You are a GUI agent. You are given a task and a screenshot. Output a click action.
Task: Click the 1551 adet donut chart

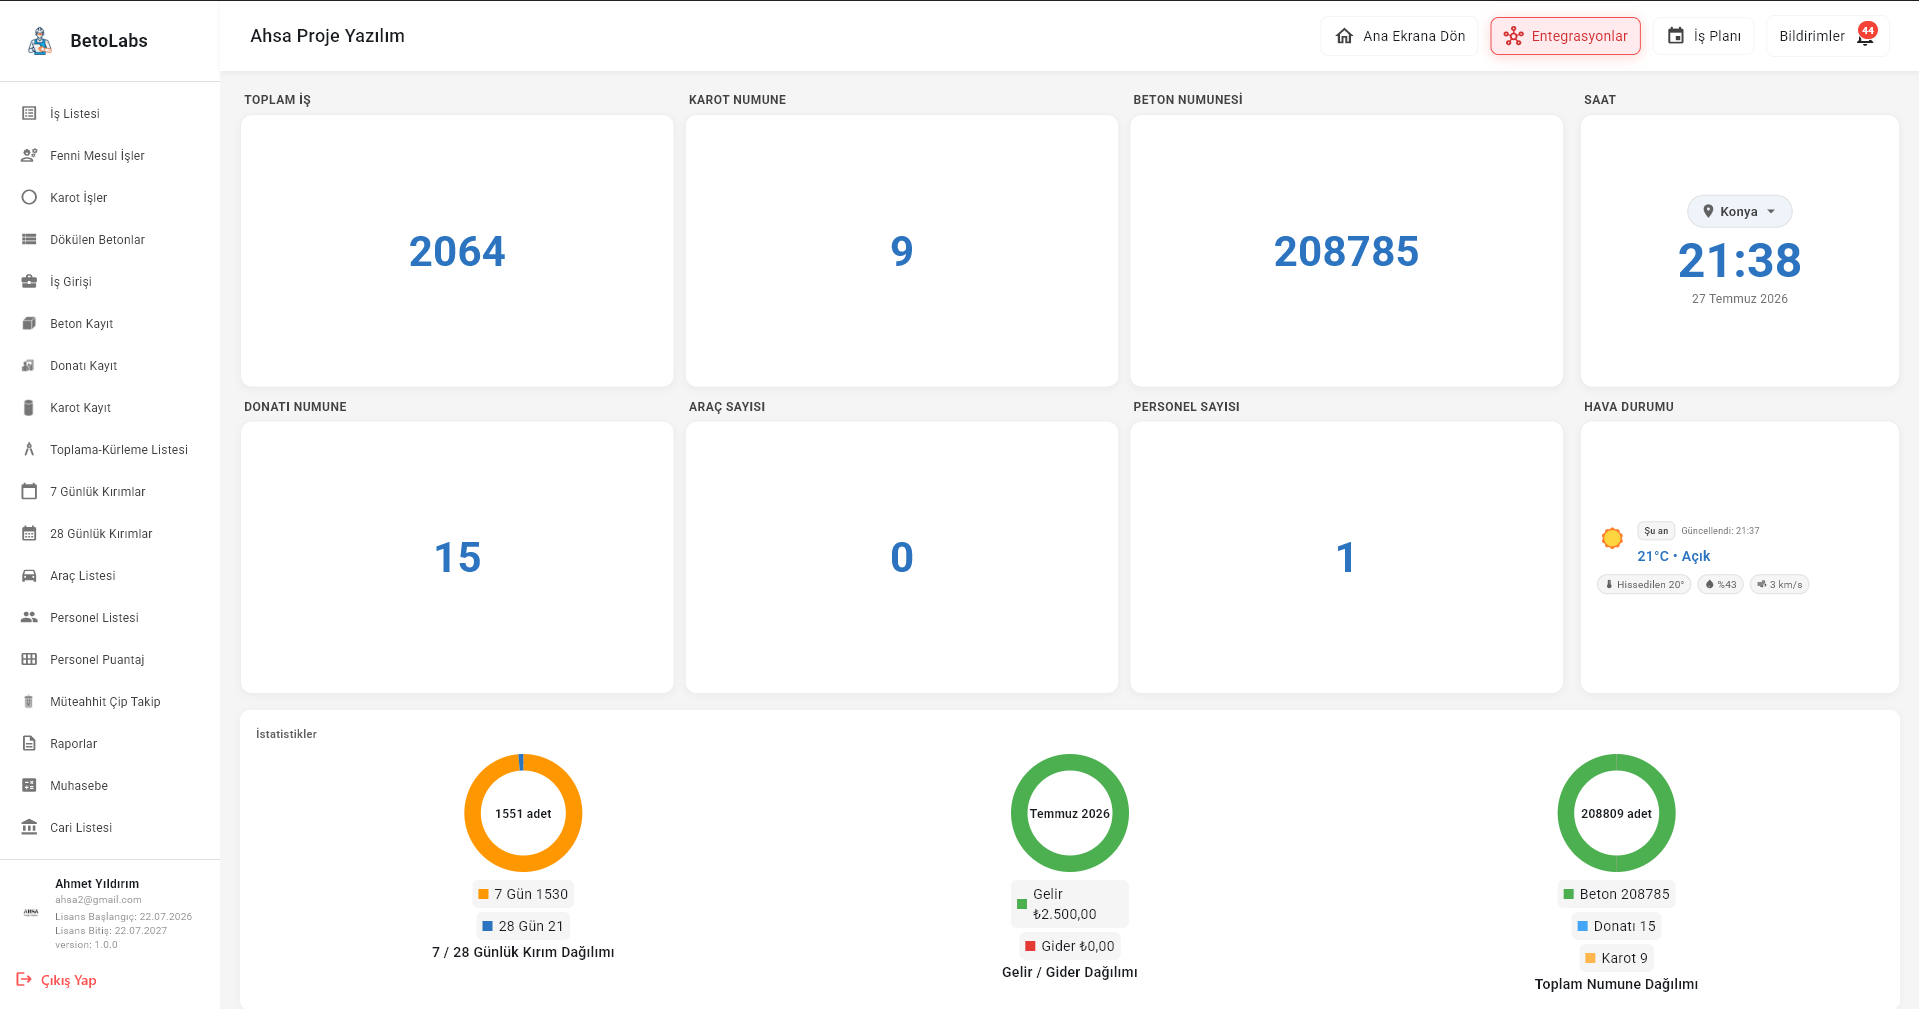click(523, 813)
